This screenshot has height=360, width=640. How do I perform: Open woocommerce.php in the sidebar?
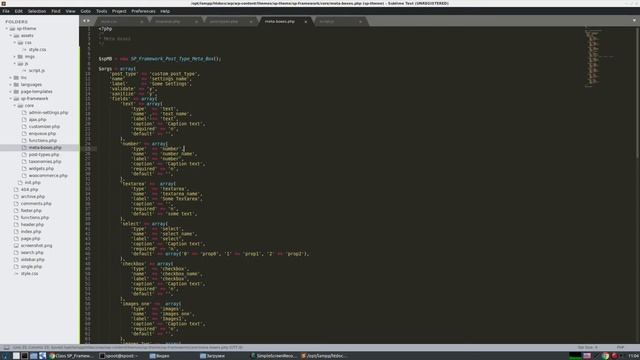pyautogui.click(x=48, y=176)
